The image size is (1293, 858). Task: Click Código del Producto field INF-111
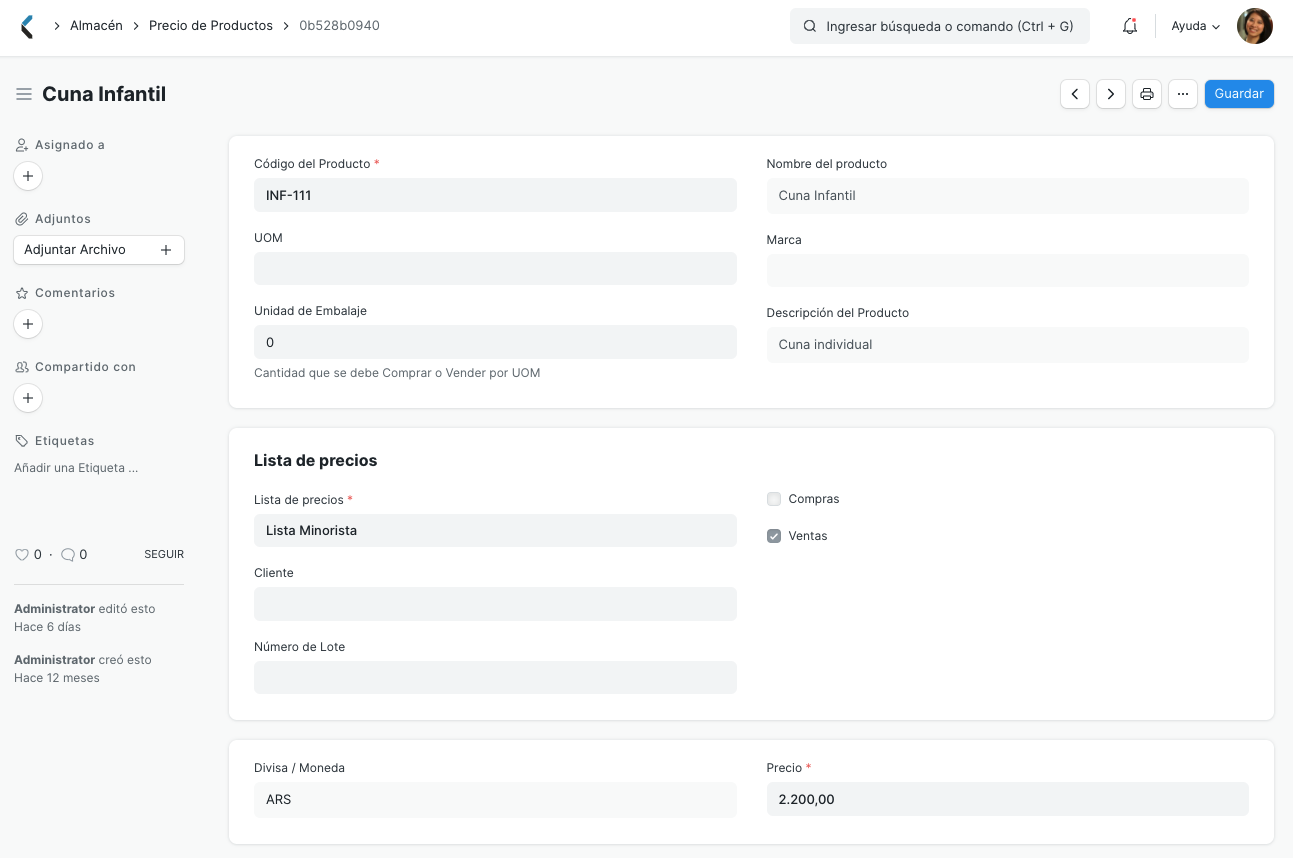(495, 195)
